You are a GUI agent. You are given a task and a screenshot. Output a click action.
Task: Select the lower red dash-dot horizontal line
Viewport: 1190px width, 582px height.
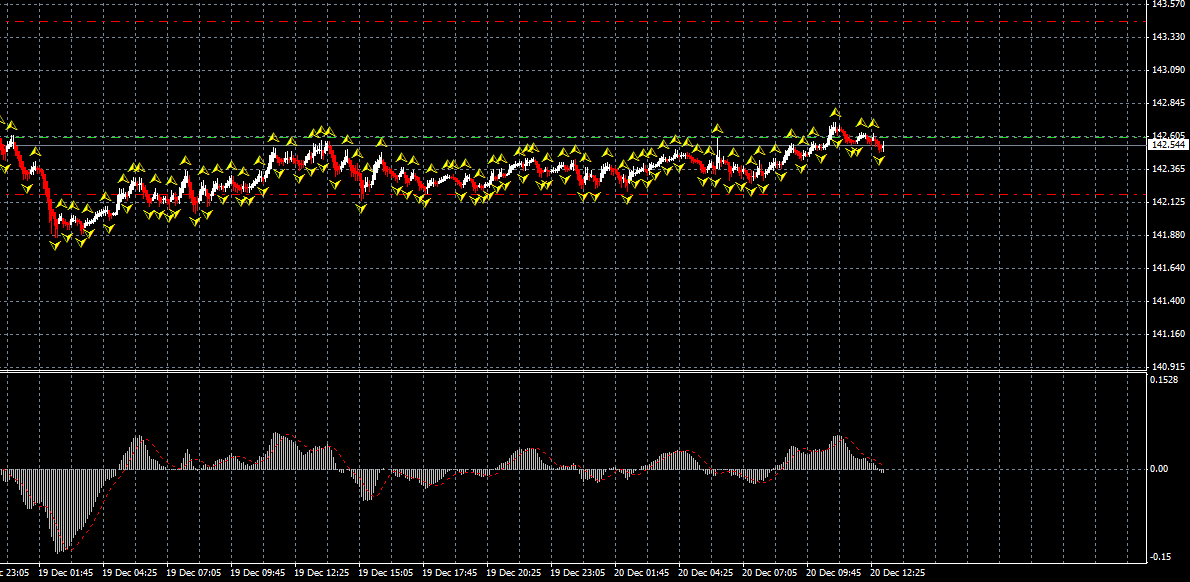(x=573, y=195)
